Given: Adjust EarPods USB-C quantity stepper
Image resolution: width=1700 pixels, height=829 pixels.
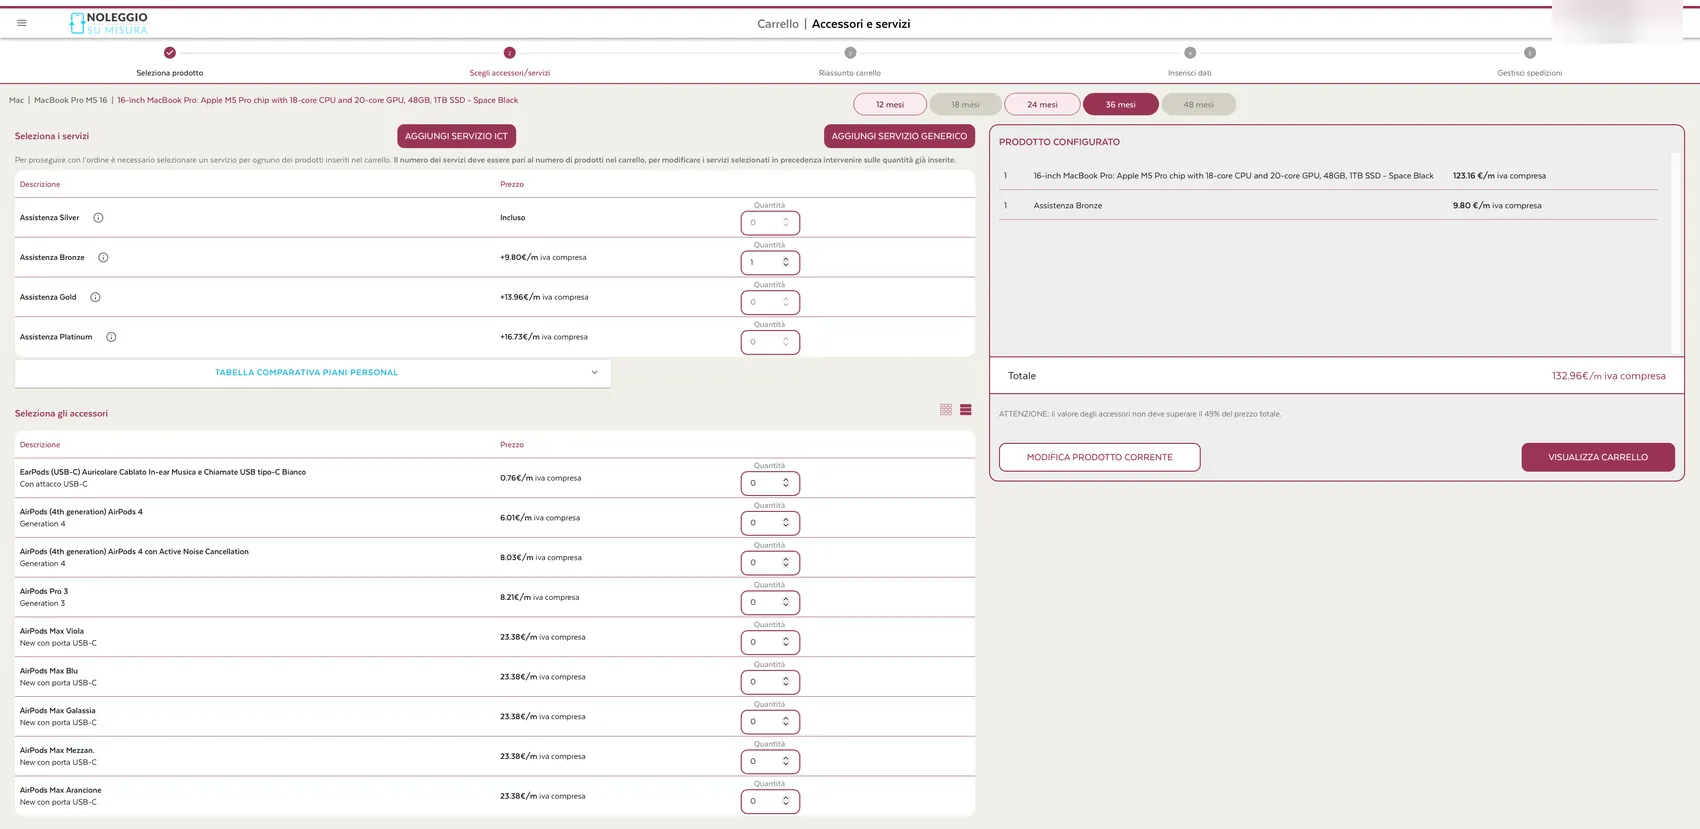Looking at the screenshot, I should coord(786,483).
